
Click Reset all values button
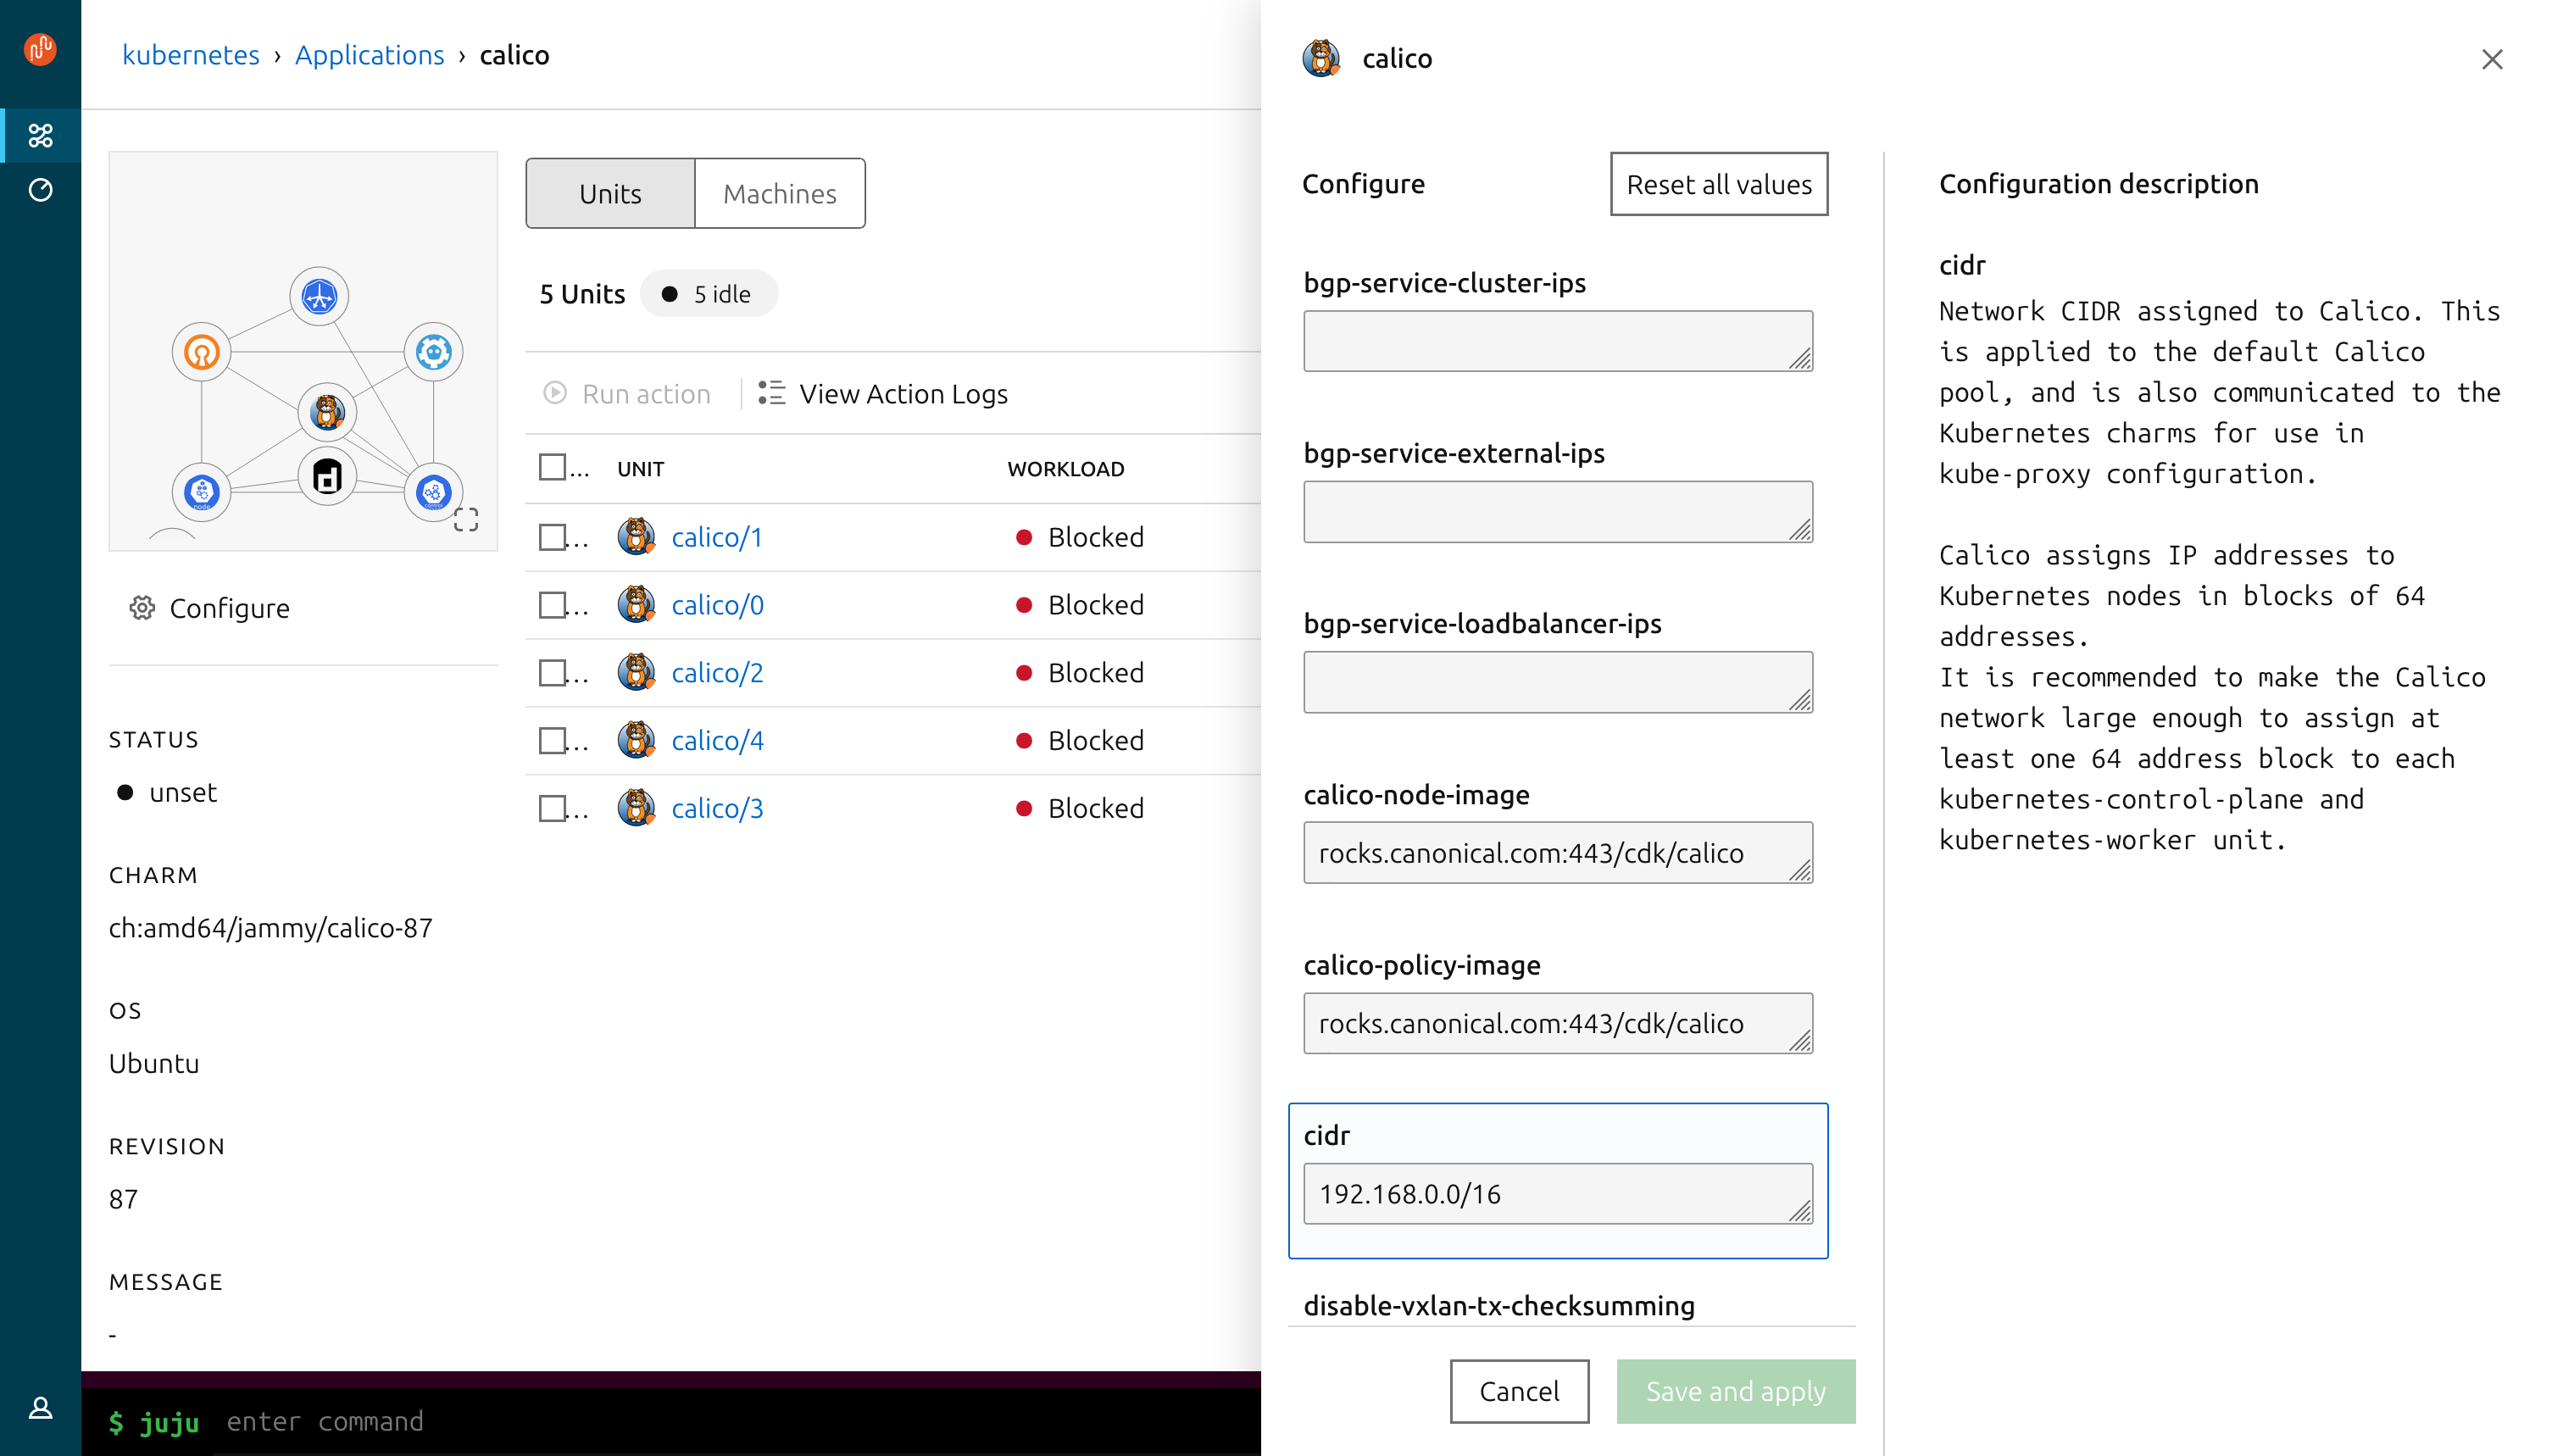[1719, 184]
